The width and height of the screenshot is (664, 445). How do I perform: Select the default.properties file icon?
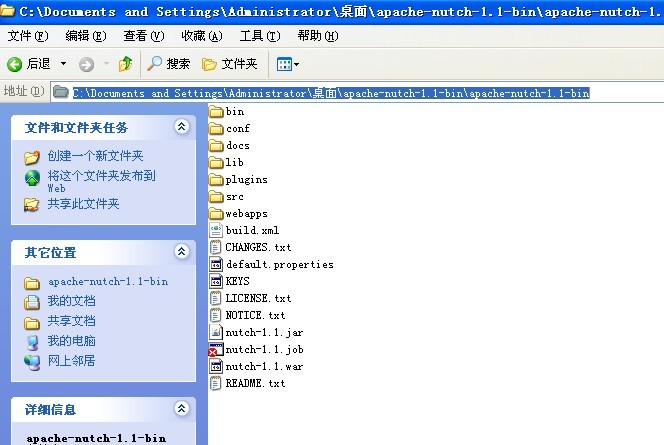(216, 264)
